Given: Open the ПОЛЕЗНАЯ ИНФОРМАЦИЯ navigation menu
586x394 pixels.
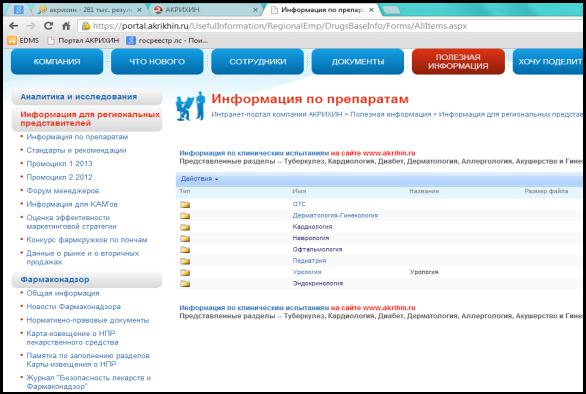Looking at the screenshot, I should coord(458,62).
